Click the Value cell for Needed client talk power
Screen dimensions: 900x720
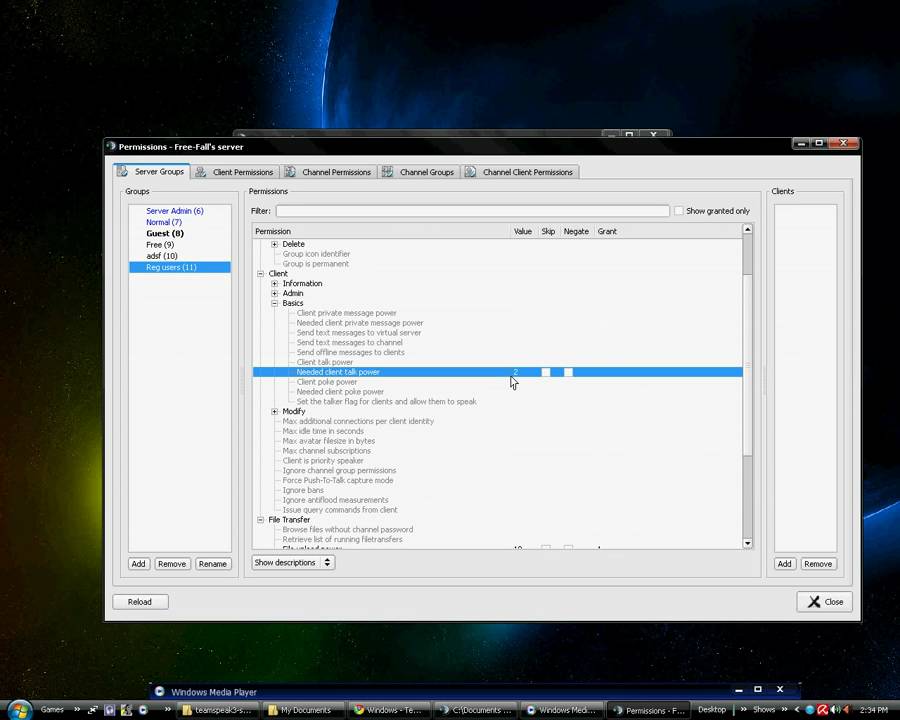click(x=521, y=372)
